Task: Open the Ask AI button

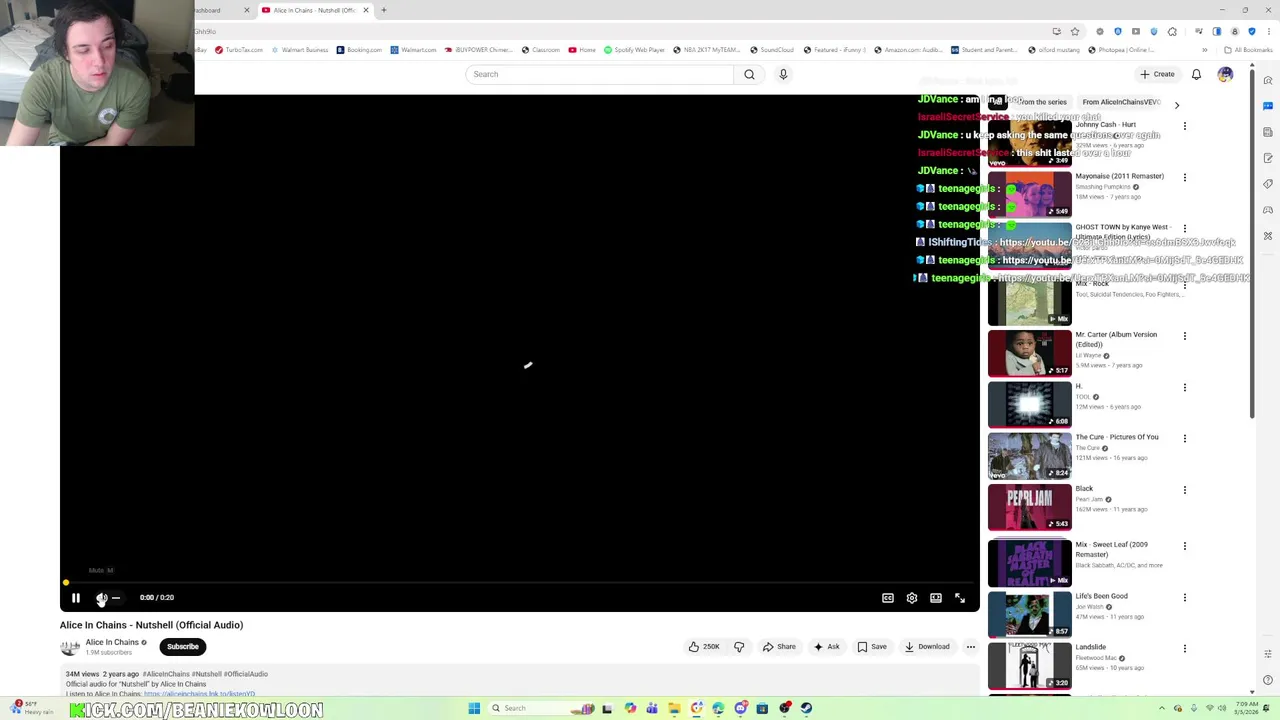Action: pos(826,647)
